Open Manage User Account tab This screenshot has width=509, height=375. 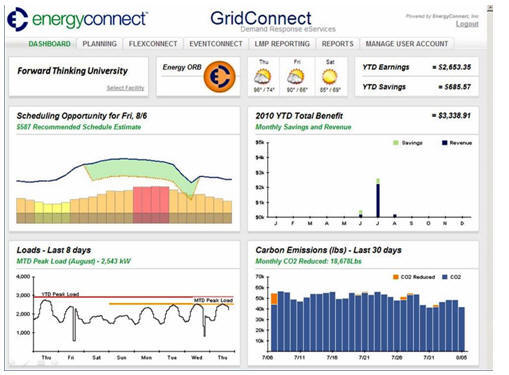(x=407, y=44)
